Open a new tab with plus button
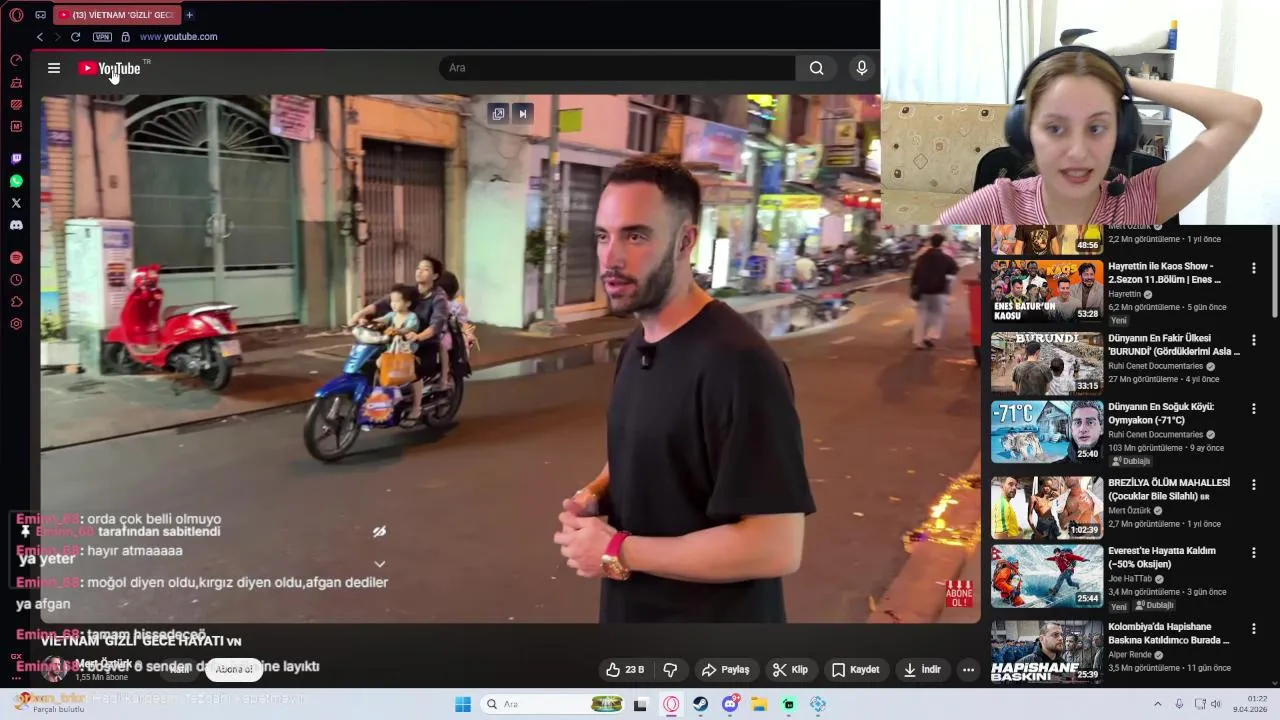This screenshot has width=1280, height=720. (x=189, y=15)
